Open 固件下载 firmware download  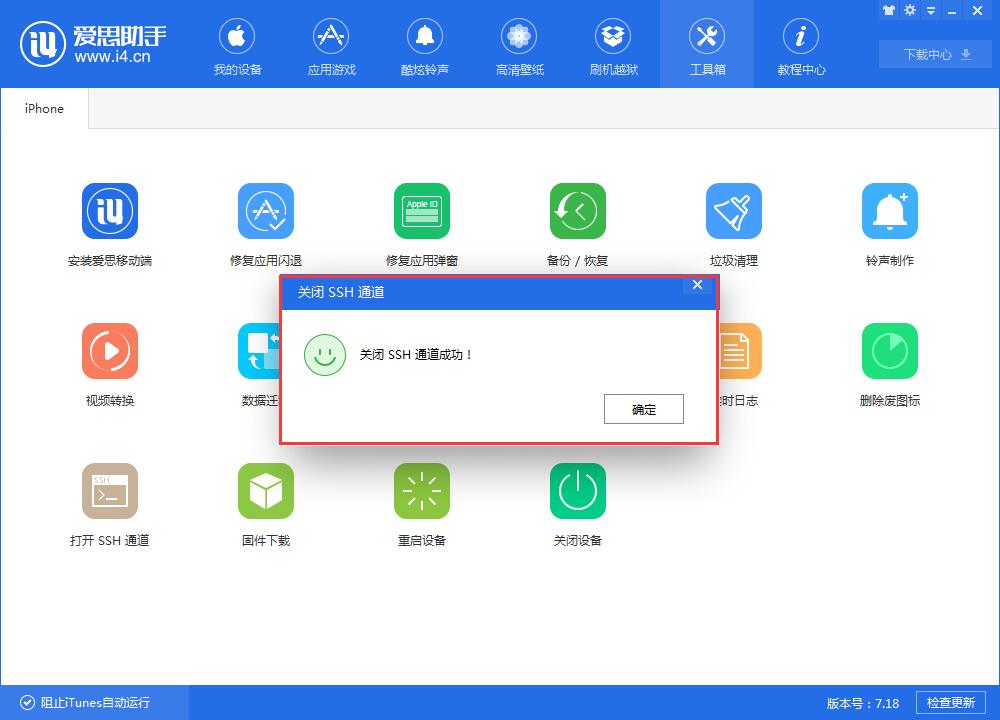(x=265, y=505)
